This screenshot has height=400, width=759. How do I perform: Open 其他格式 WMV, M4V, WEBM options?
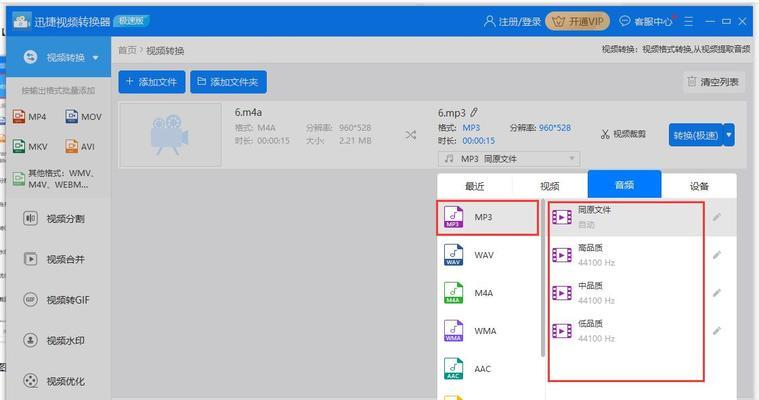[53, 179]
